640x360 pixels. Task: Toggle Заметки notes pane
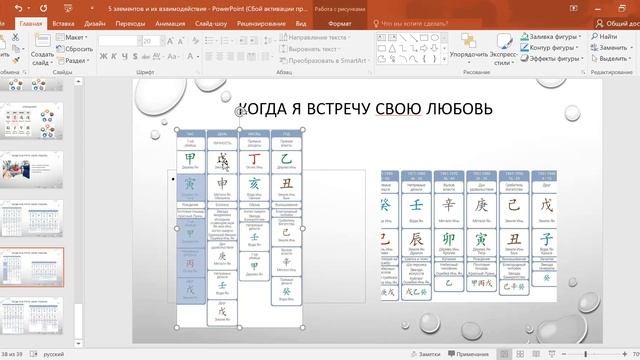[425, 354]
